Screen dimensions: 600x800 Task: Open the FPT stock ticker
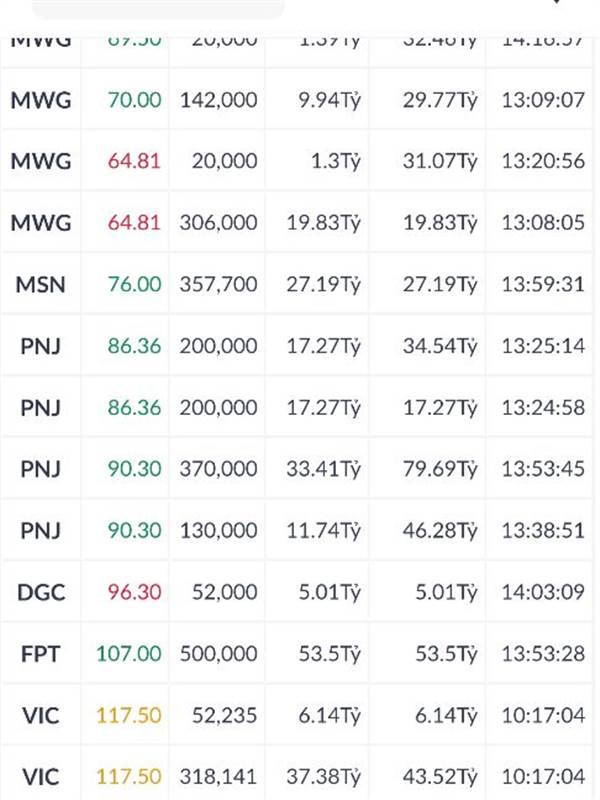40,654
